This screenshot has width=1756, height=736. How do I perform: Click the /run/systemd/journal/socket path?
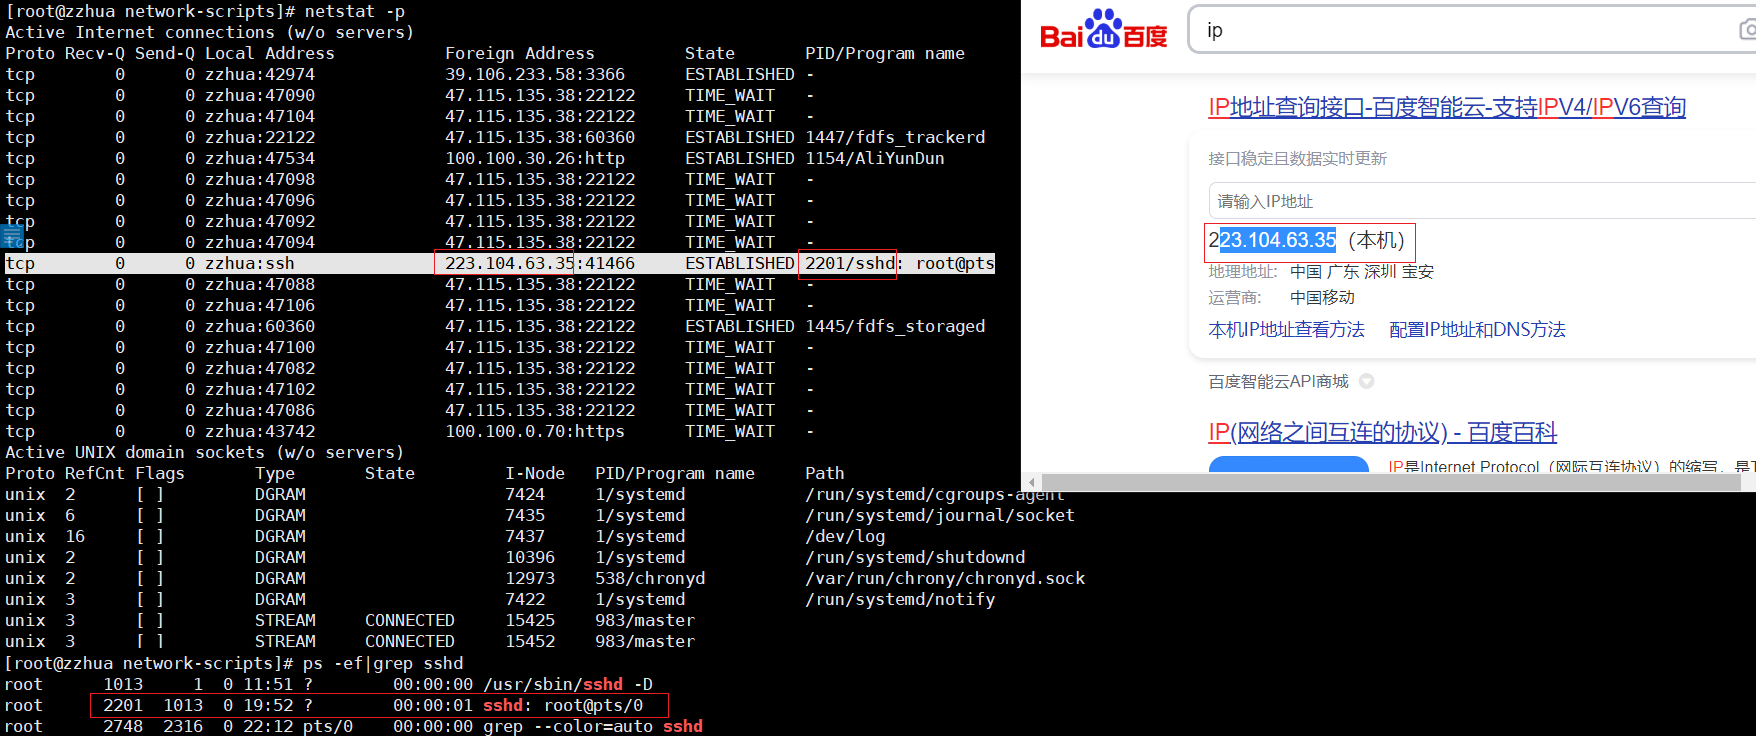pyautogui.click(x=940, y=515)
